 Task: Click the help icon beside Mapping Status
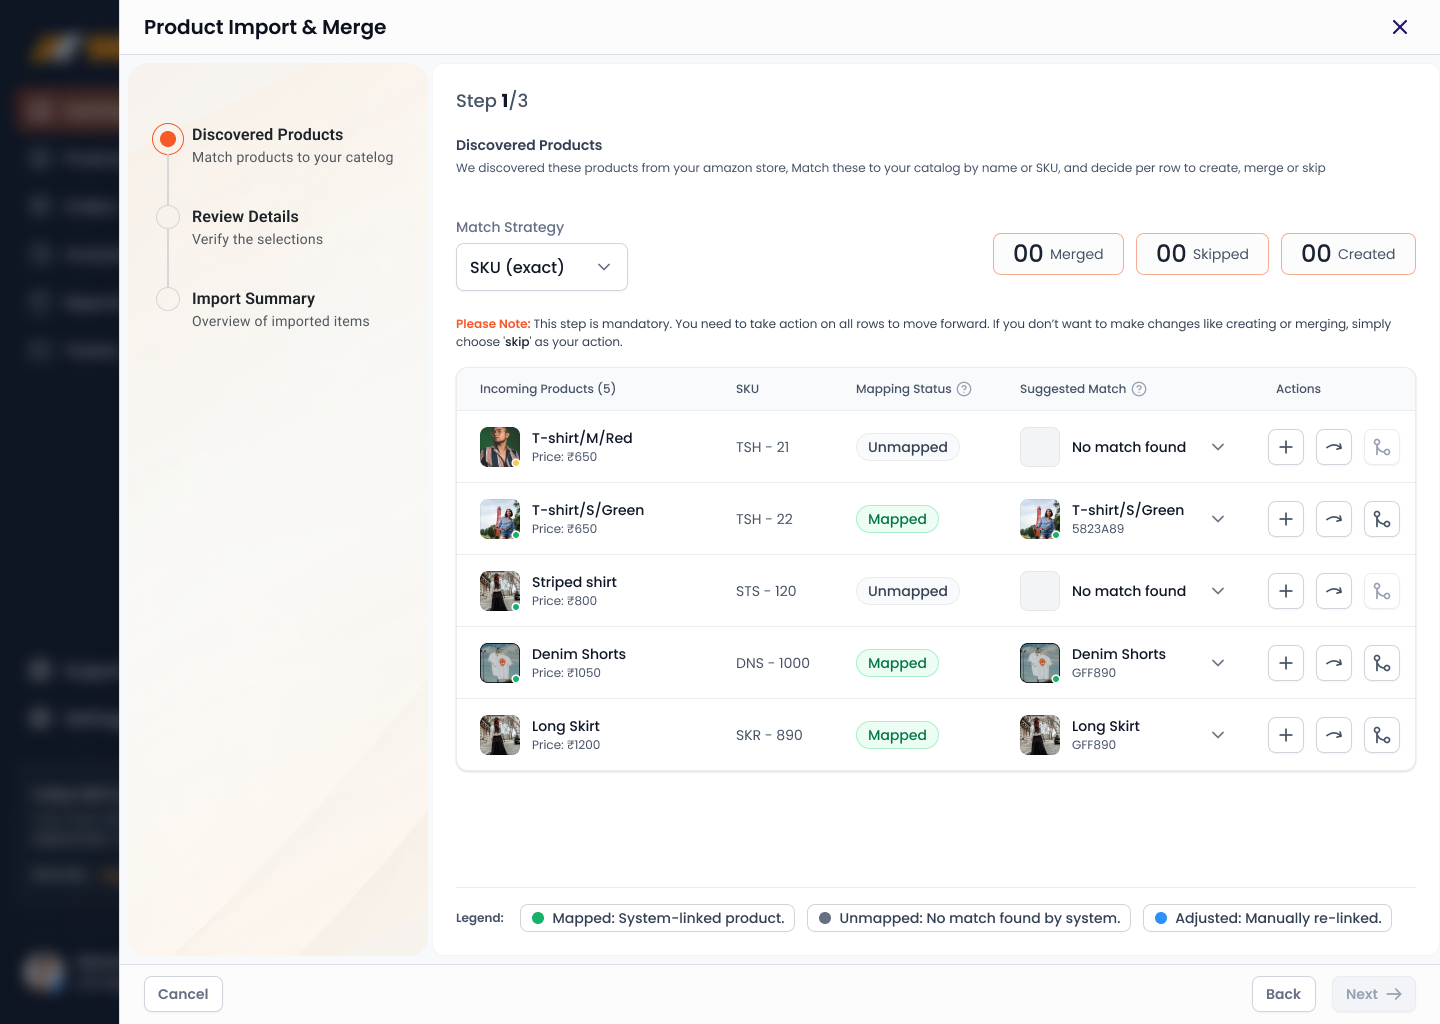coord(964,389)
